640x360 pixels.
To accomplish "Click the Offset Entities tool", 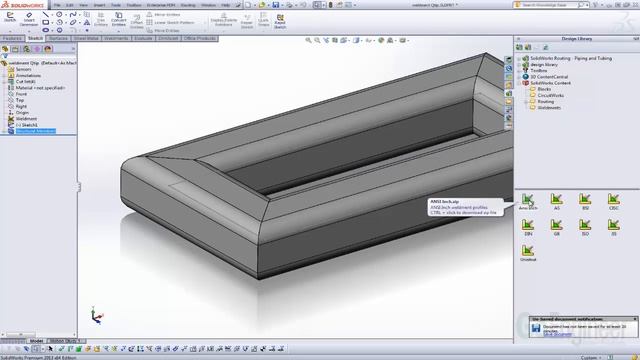I will [137, 21].
